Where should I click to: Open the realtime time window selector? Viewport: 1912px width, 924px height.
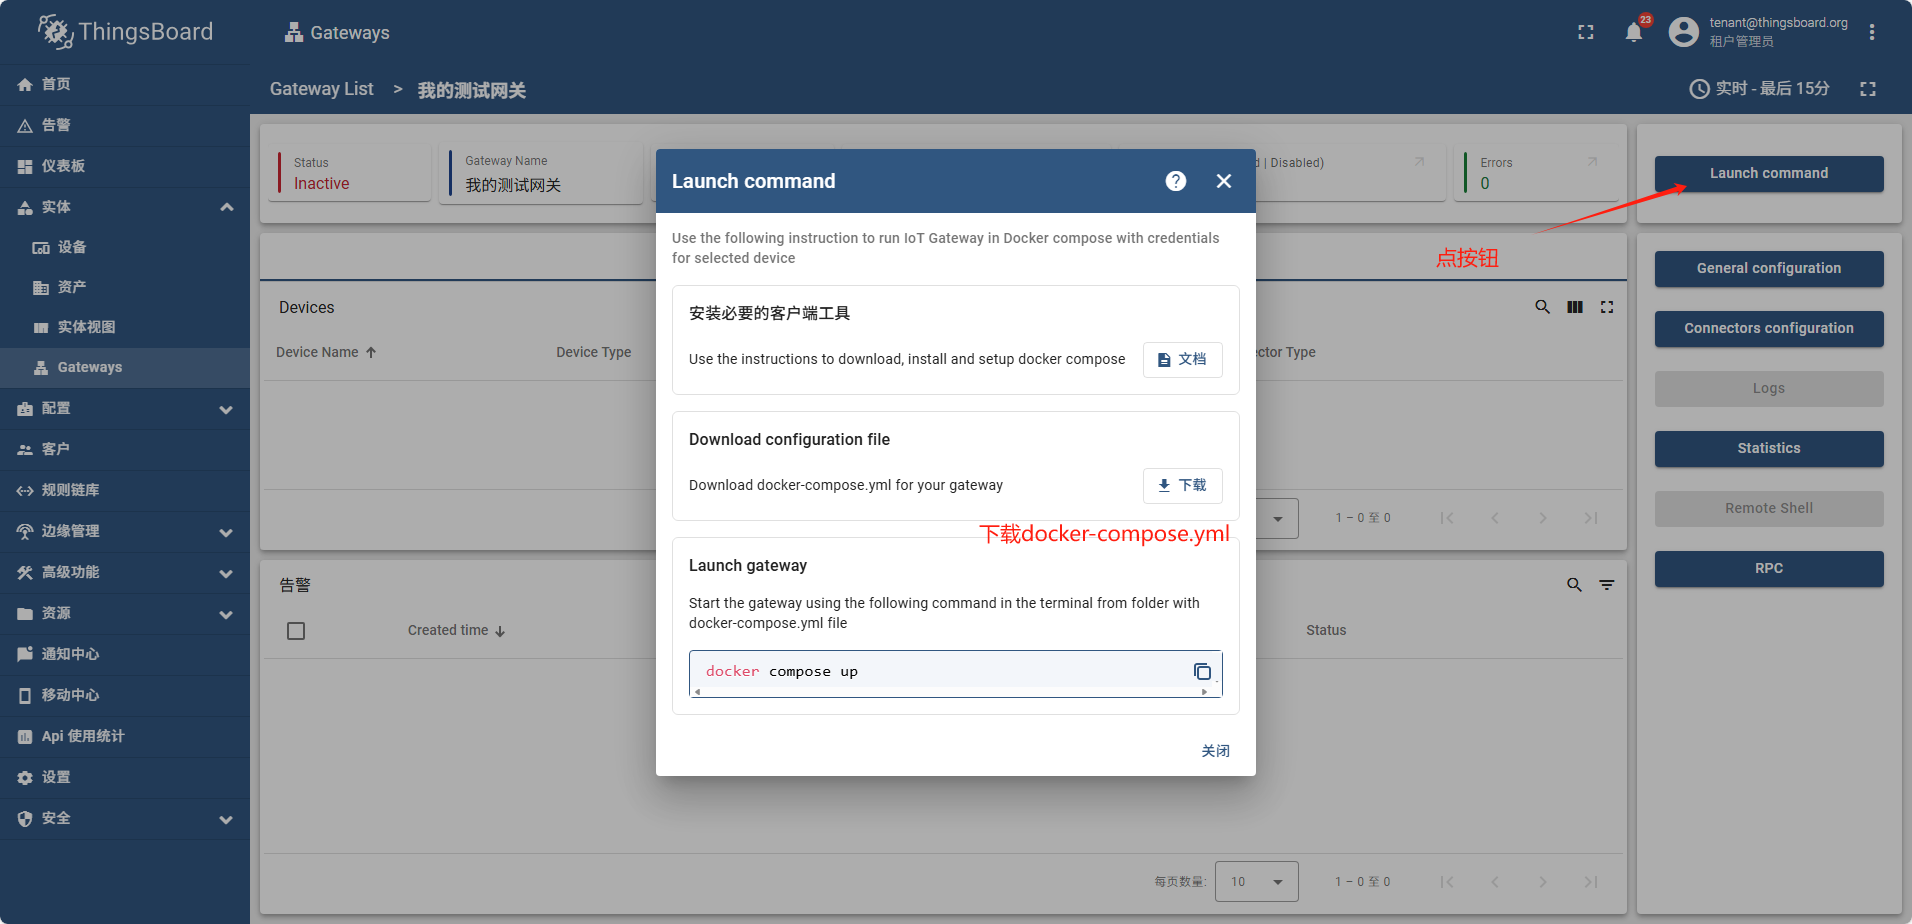(1760, 89)
